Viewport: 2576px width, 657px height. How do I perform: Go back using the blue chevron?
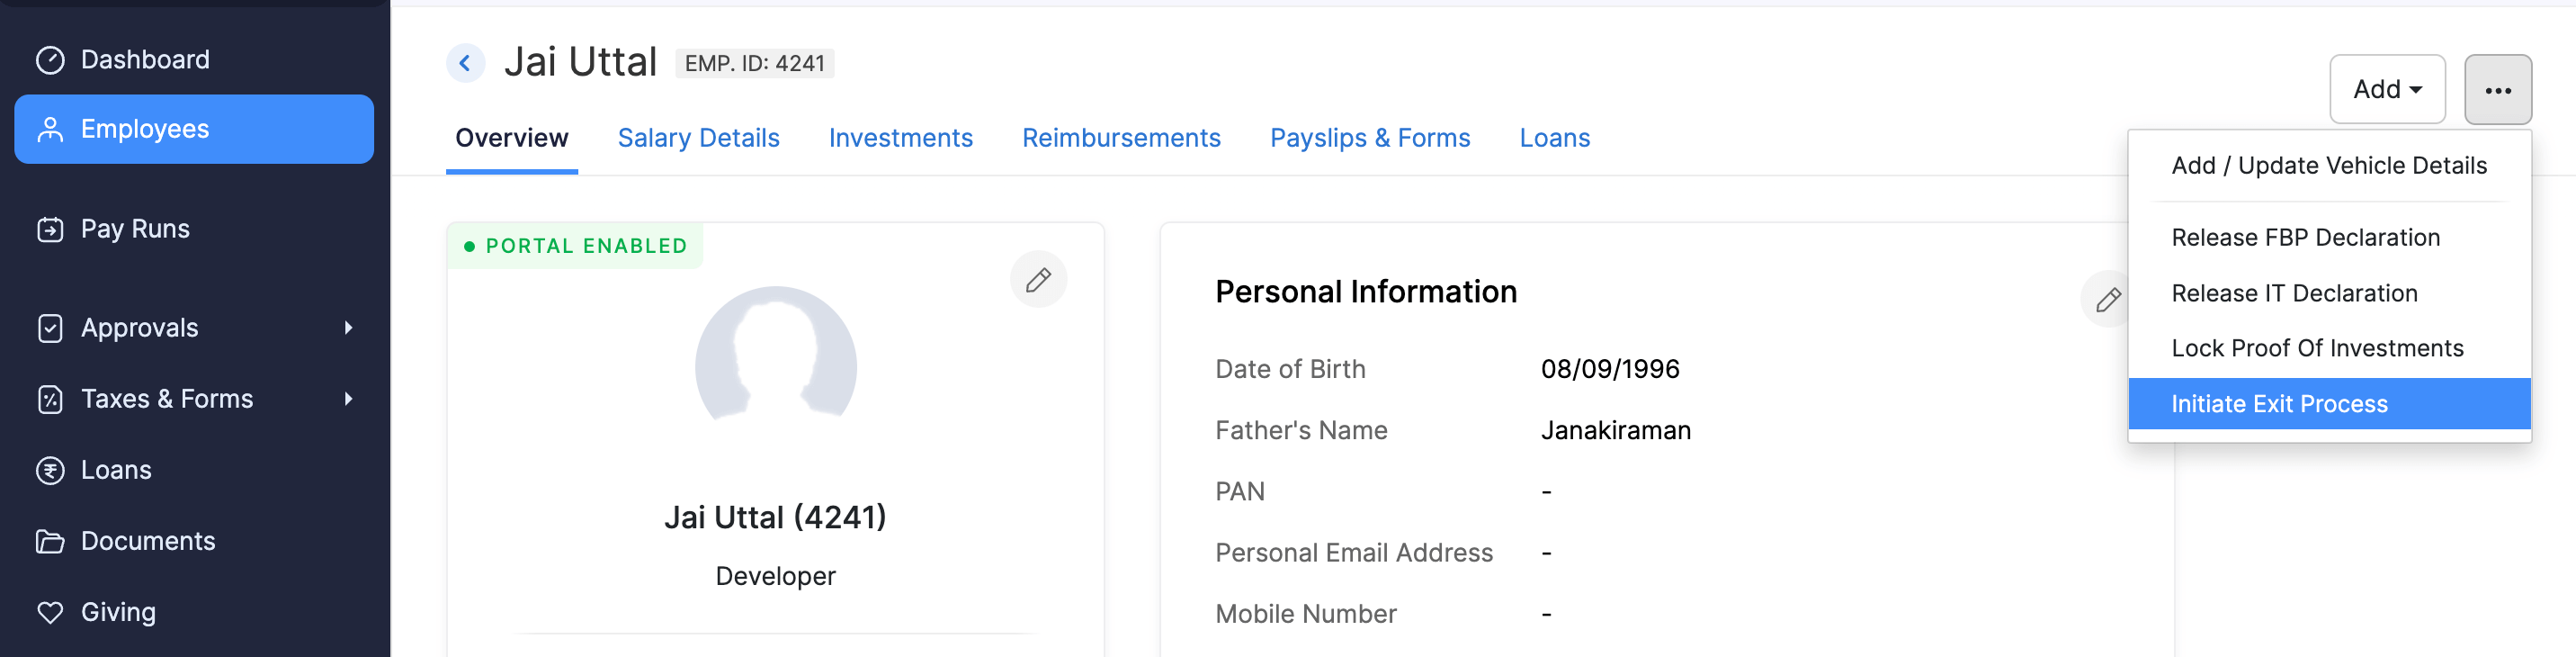(465, 63)
